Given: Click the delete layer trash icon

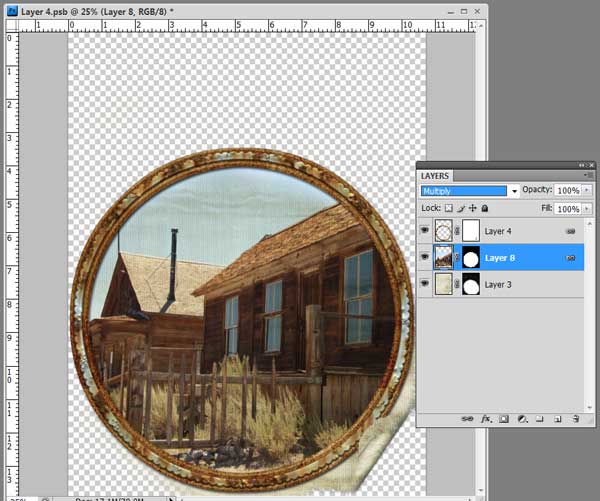Looking at the screenshot, I should 576,419.
